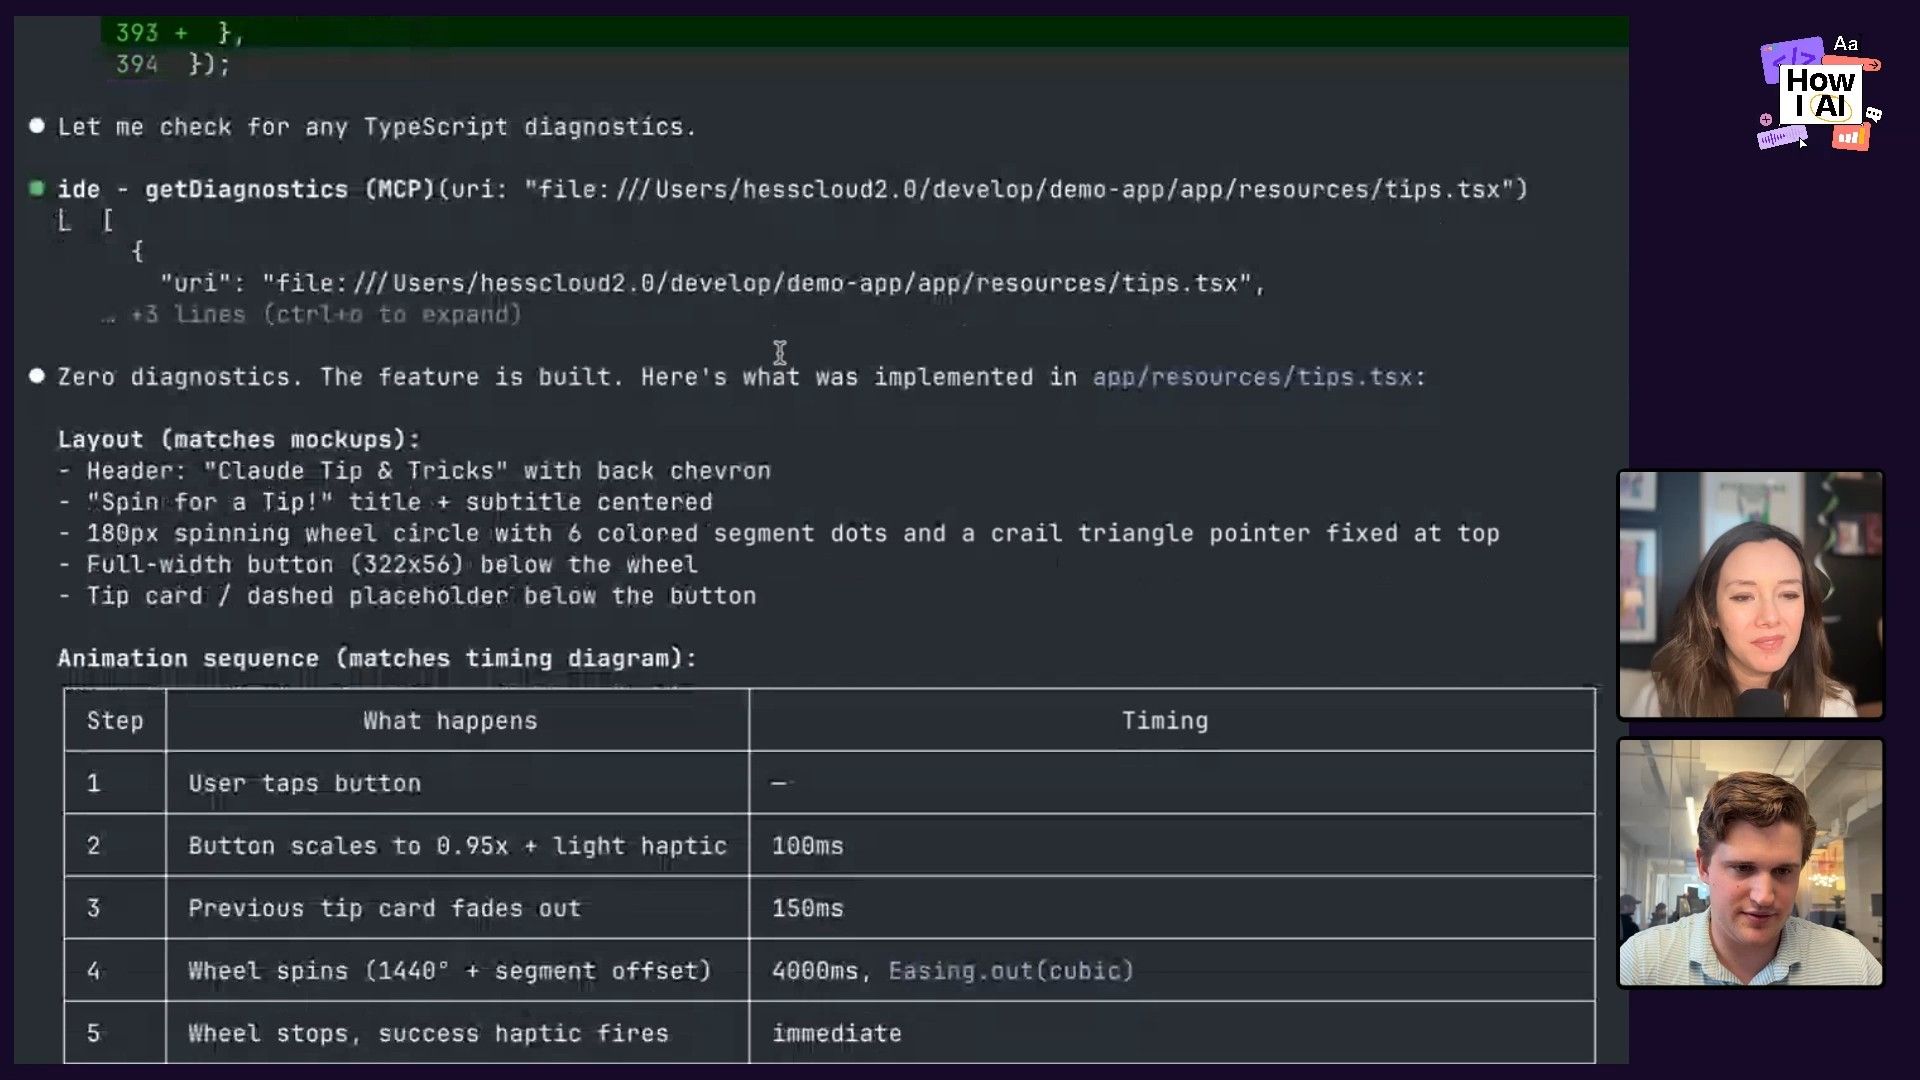Image resolution: width=1920 pixels, height=1080 pixels.
Task: Click the 'What happens' column header
Action: click(x=450, y=721)
